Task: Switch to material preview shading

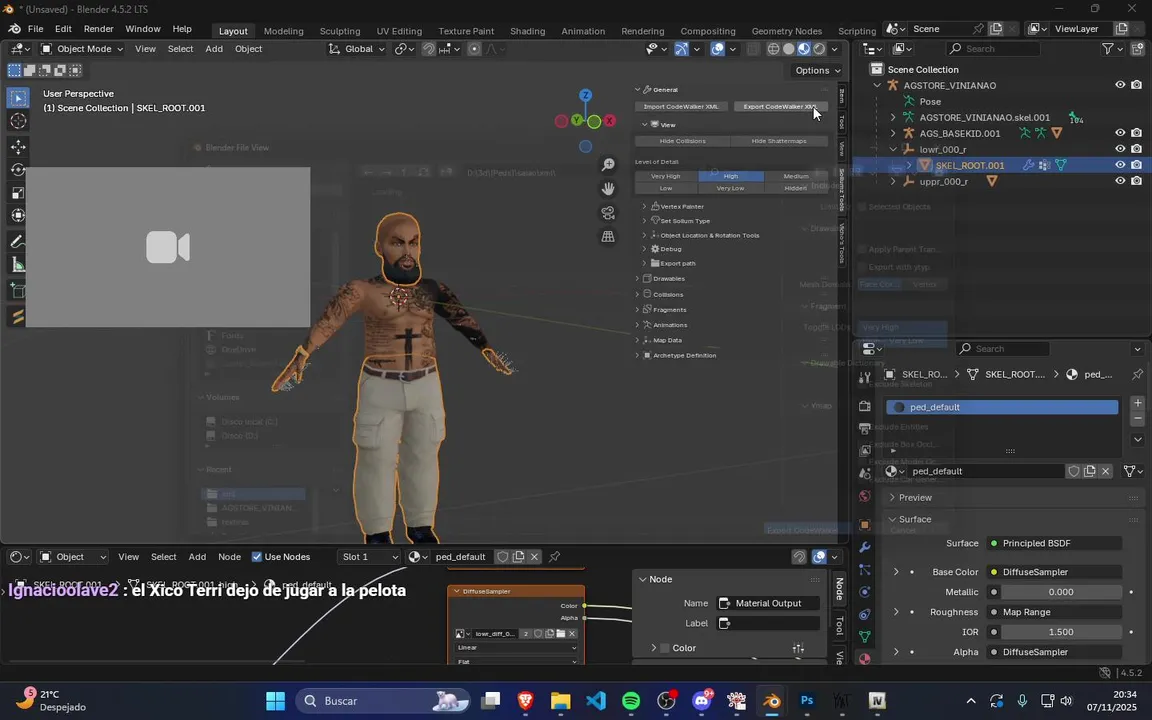Action: pos(804,48)
